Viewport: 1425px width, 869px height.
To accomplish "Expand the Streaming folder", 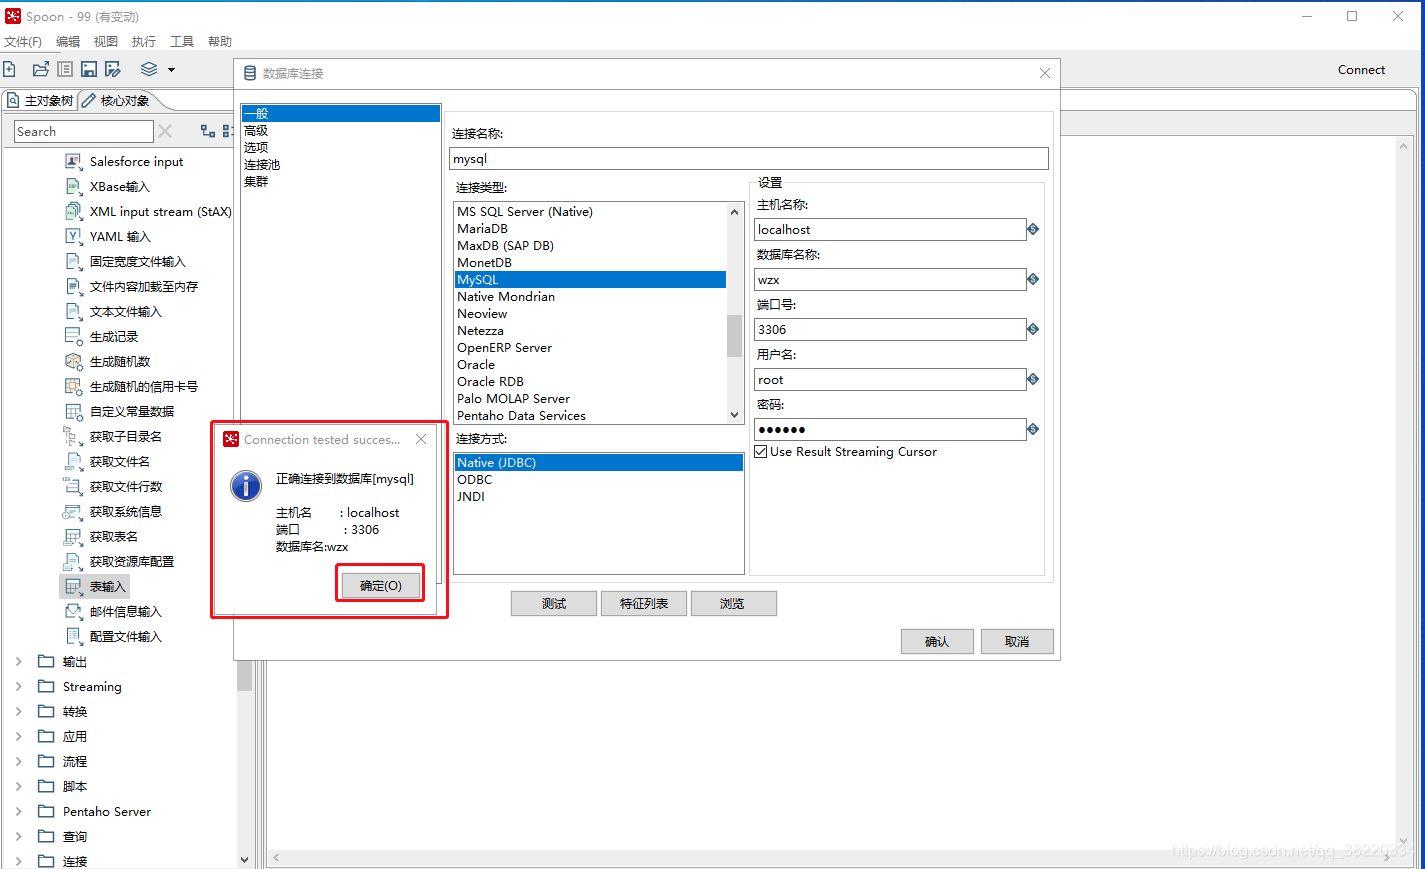I will pyautogui.click(x=18, y=686).
